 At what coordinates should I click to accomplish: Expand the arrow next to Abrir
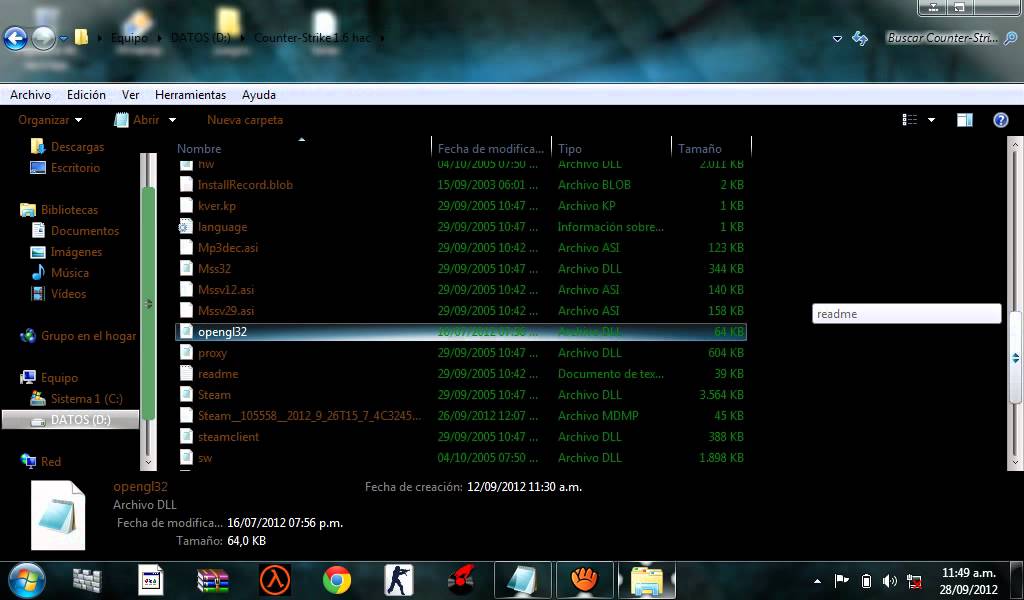click(x=172, y=120)
